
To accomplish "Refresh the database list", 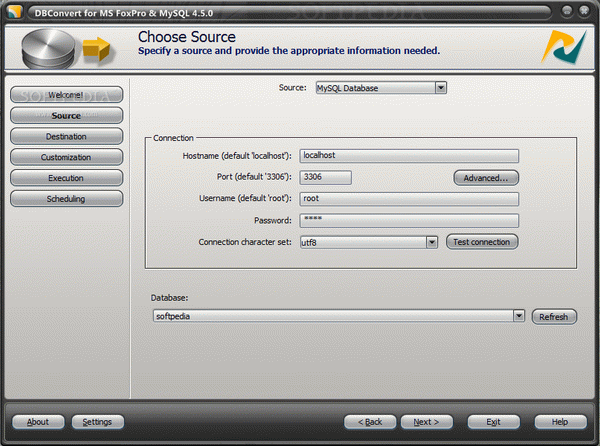I will pos(554,317).
